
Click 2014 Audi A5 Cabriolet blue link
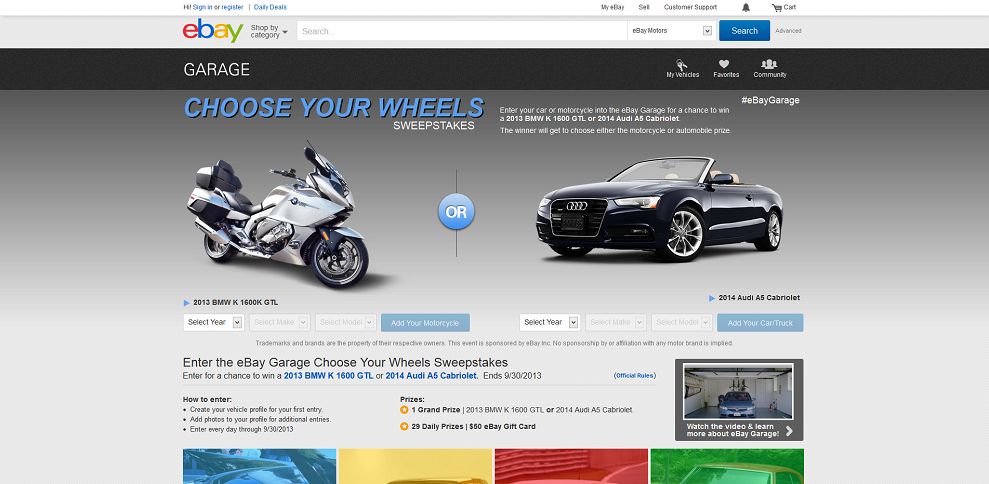click(x=432, y=375)
